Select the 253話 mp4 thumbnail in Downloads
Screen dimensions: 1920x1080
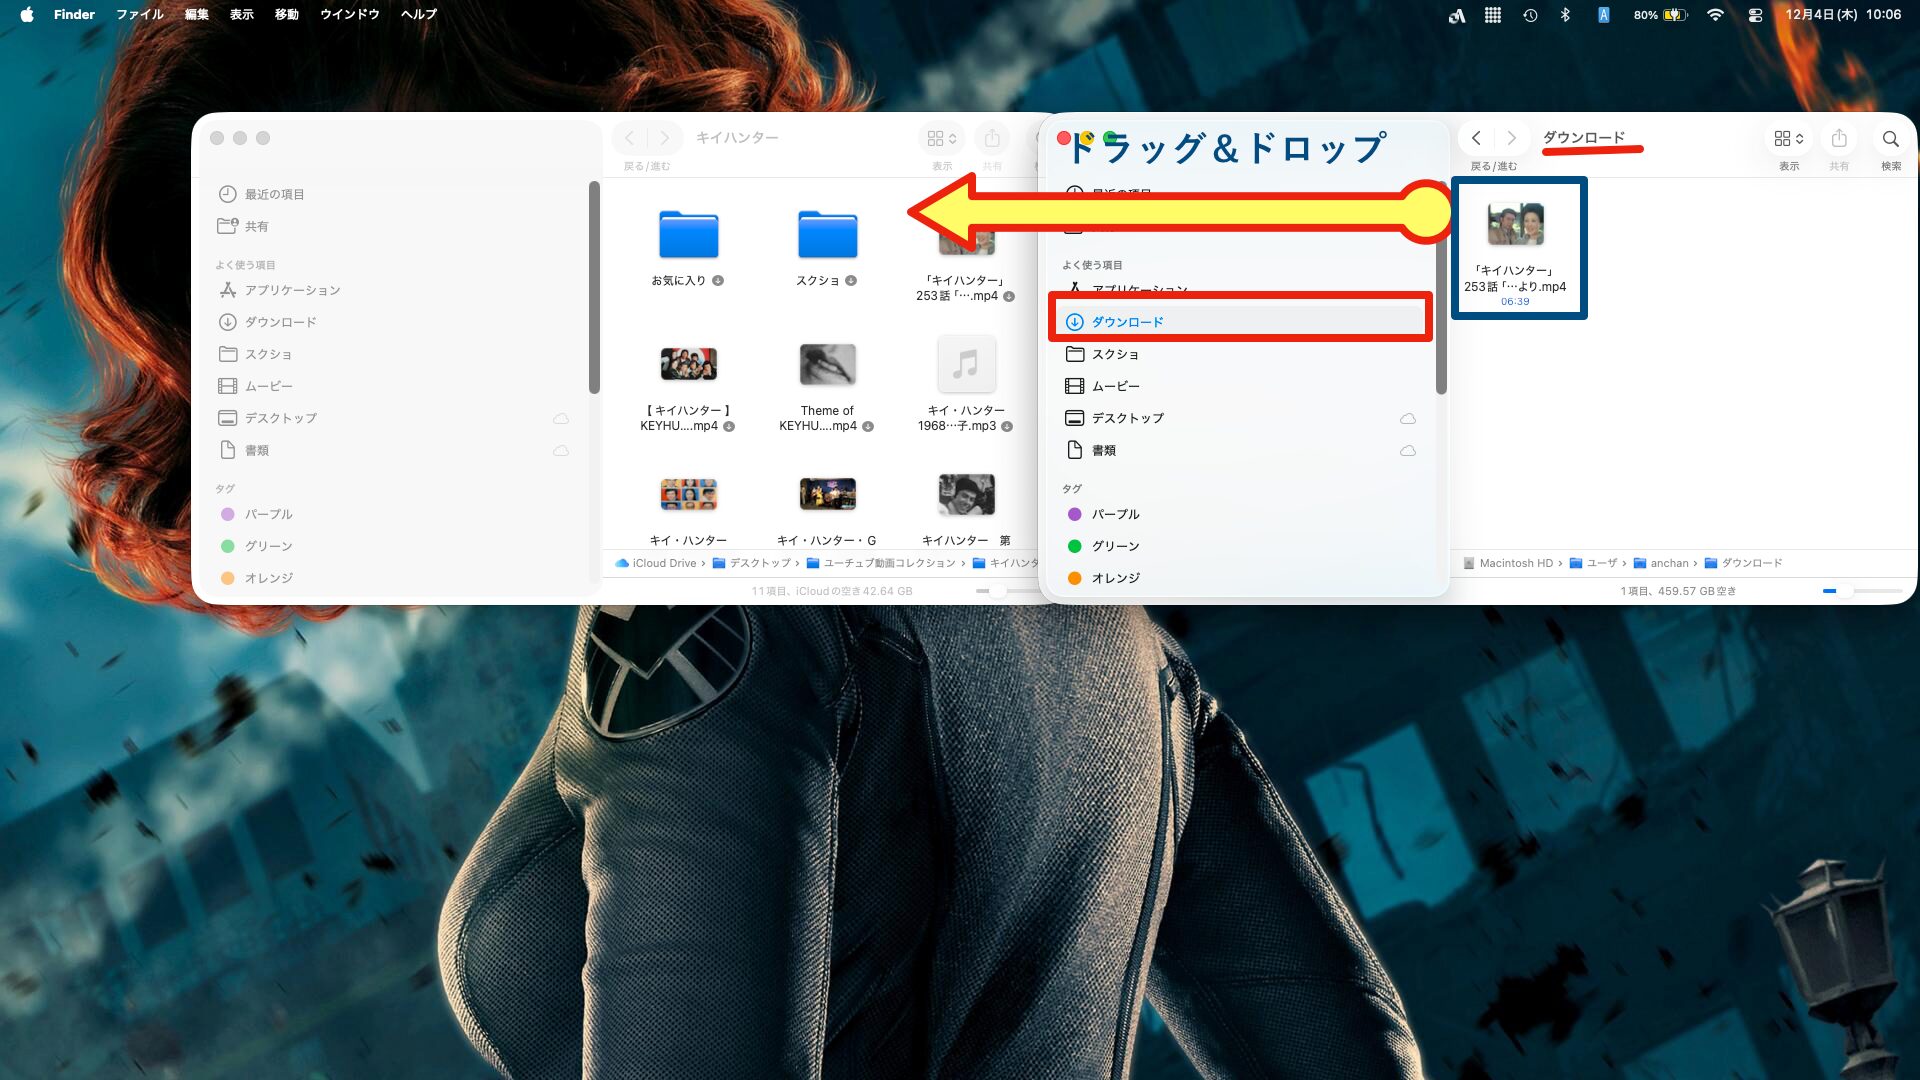click(x=1515, y=225)
